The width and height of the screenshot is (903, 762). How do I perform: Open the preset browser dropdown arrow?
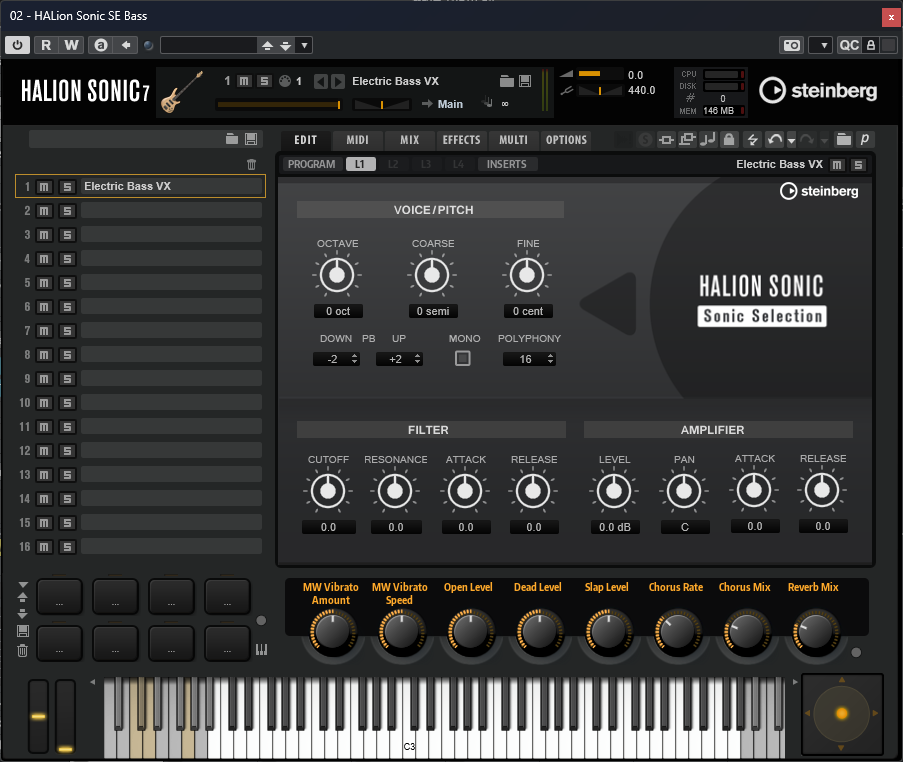(305, 45)
